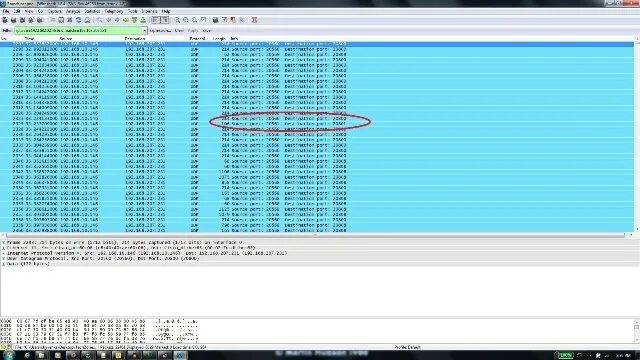640x360 pixels.
Task: Save the capture file toolbar icon
Action: tap(61, 20)
